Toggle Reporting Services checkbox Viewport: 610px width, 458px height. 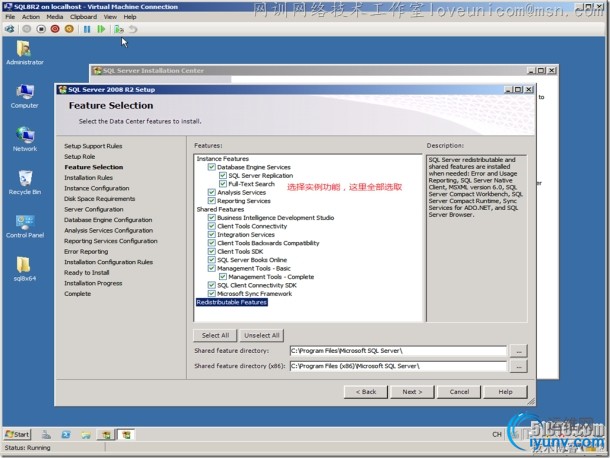212,201
